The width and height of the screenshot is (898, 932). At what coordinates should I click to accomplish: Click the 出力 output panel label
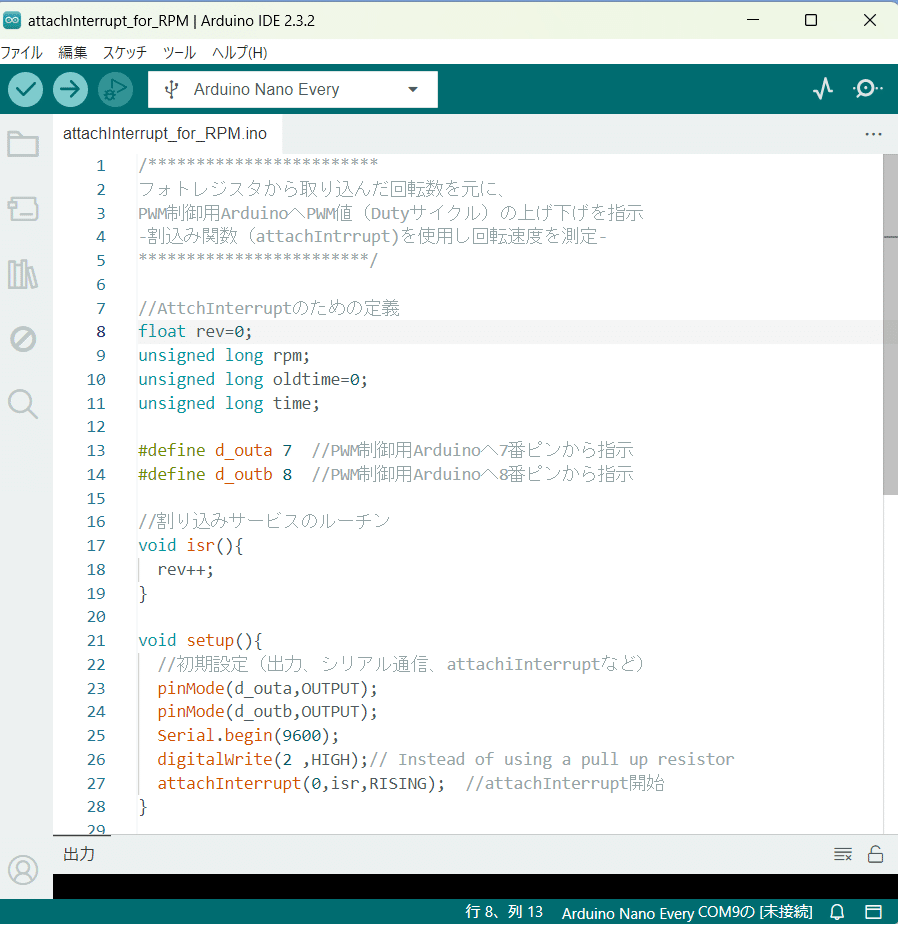pos(79,855)
